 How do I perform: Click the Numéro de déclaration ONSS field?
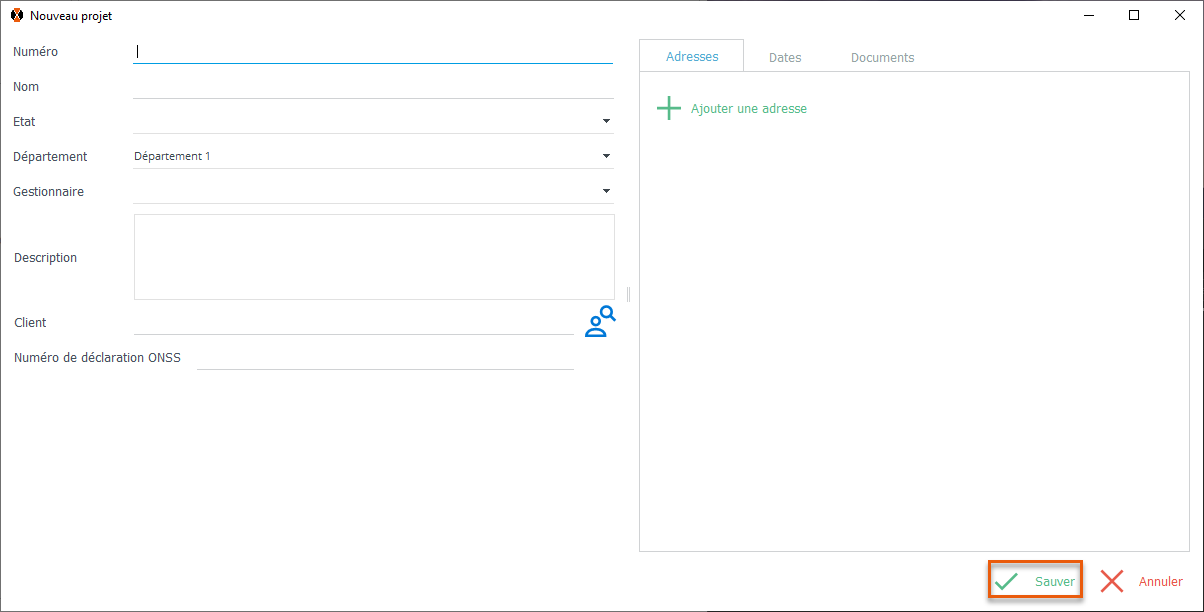[x=385, y=358]
